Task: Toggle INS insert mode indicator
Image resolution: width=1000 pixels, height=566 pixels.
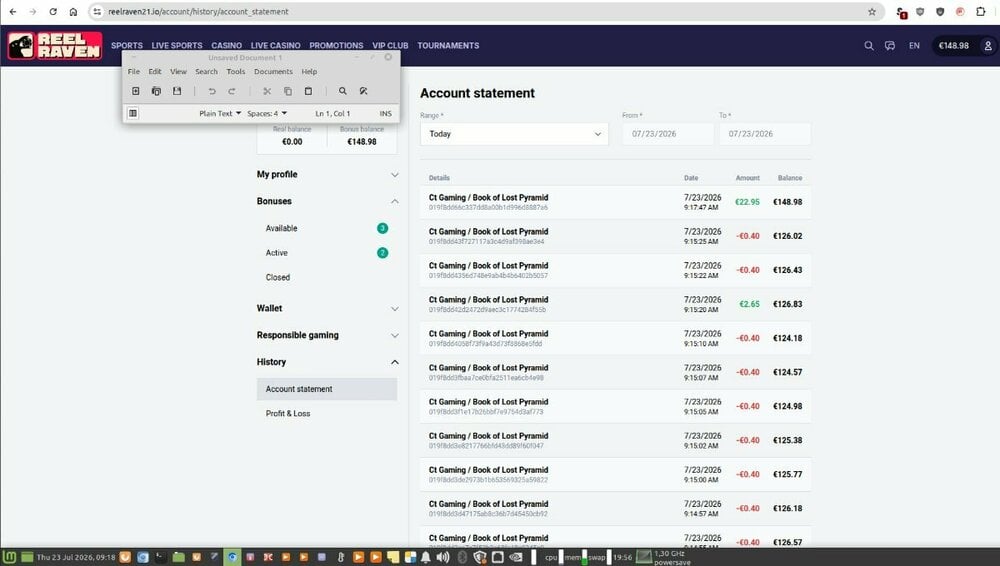Action: [x=386, y=114]
